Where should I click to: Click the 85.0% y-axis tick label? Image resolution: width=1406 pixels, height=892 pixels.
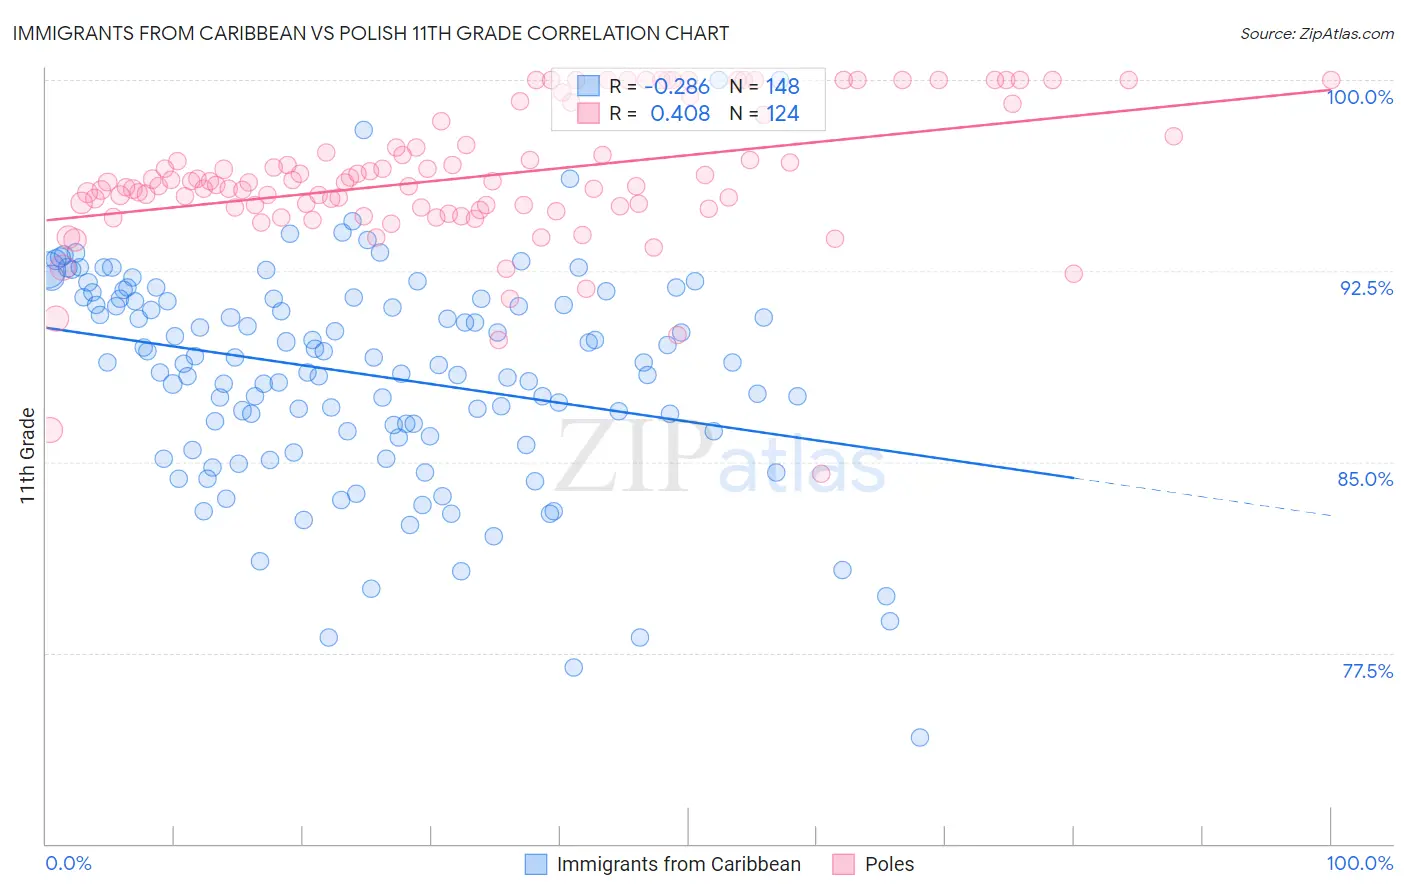[1366, 479]
